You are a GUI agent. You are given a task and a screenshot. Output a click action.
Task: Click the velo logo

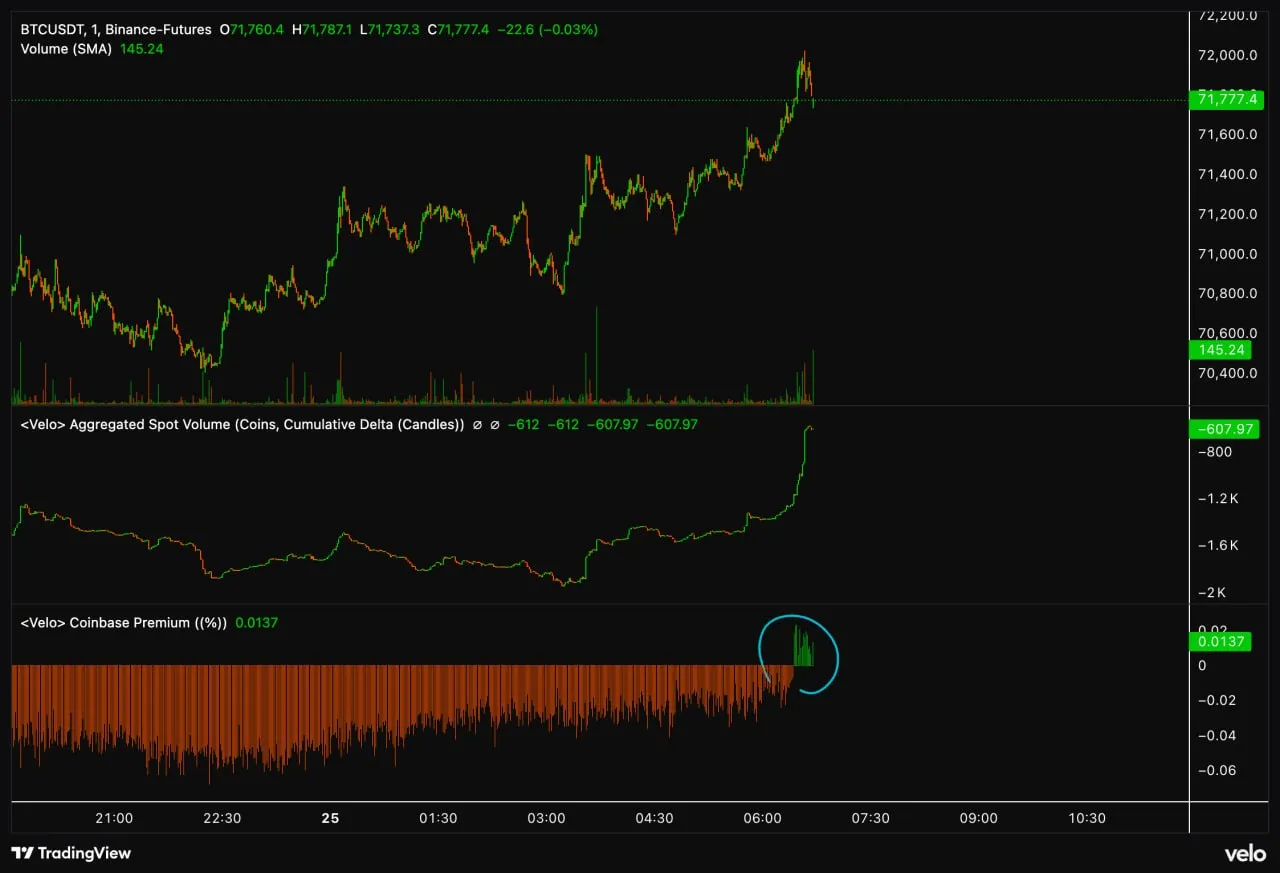tap(1245, 853)
